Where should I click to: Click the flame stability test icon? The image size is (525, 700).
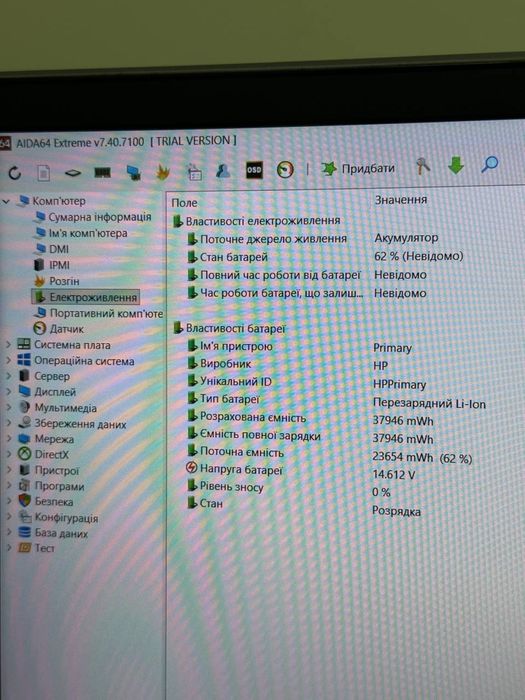(162, 172)
